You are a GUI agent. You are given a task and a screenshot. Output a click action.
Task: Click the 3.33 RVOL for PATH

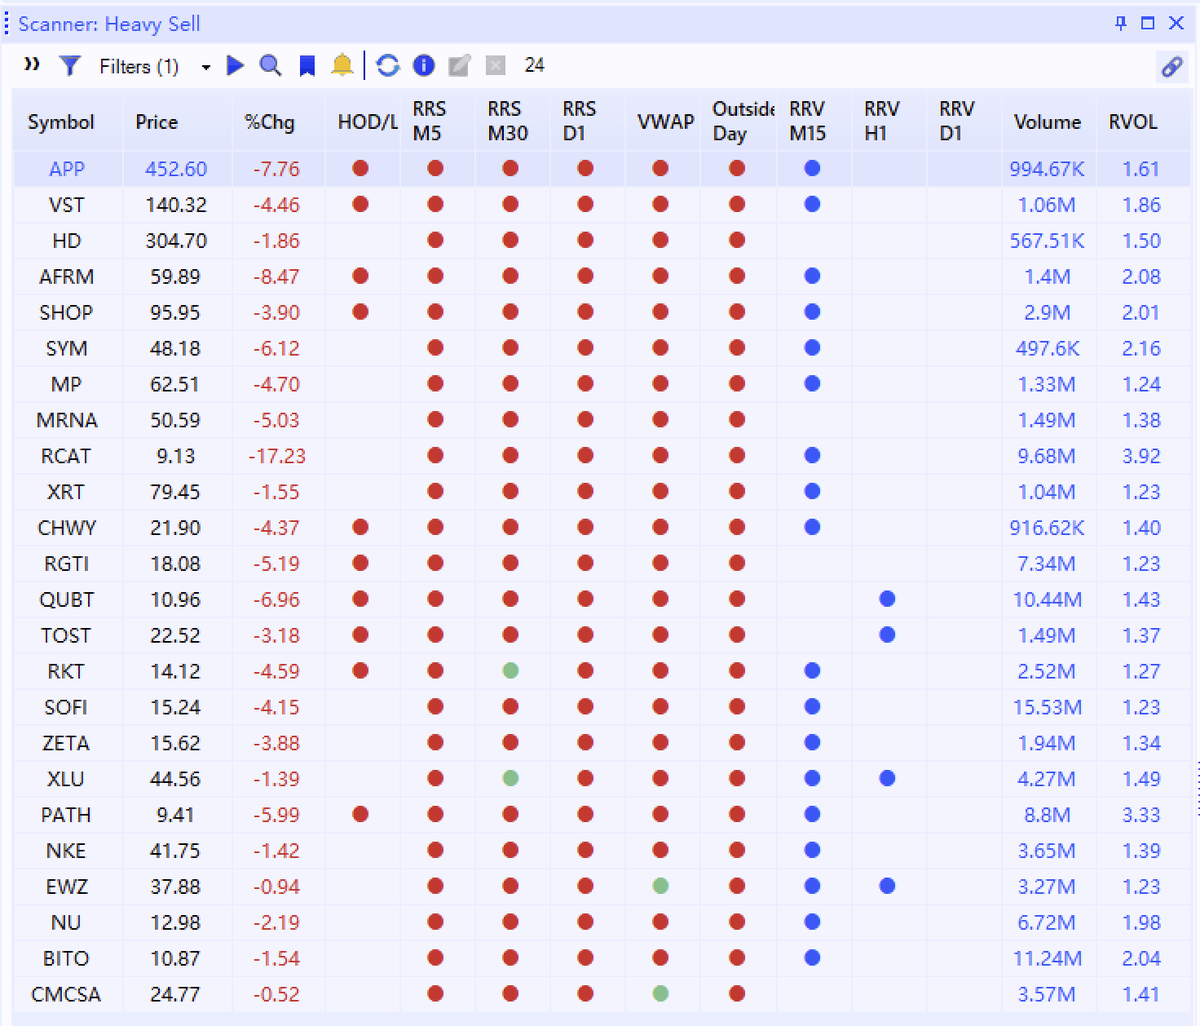pos(1141,815)
